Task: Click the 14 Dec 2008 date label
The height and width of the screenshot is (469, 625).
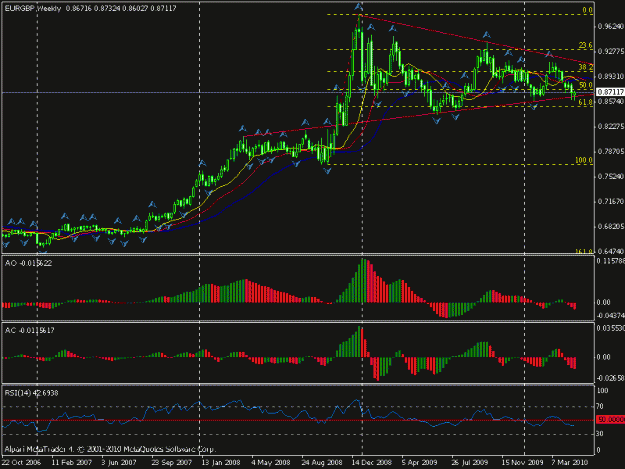Action: (371, 463)
